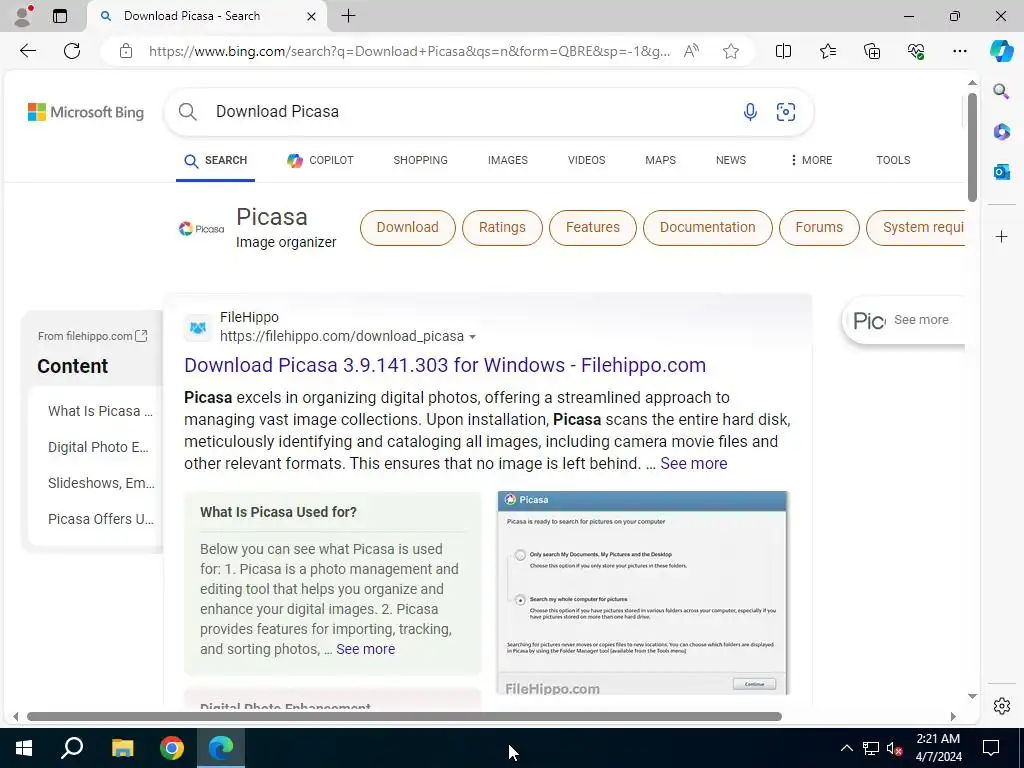Click the Forums pill button
The width and height of the screenshot is (1024, 768).
[819, 227]
